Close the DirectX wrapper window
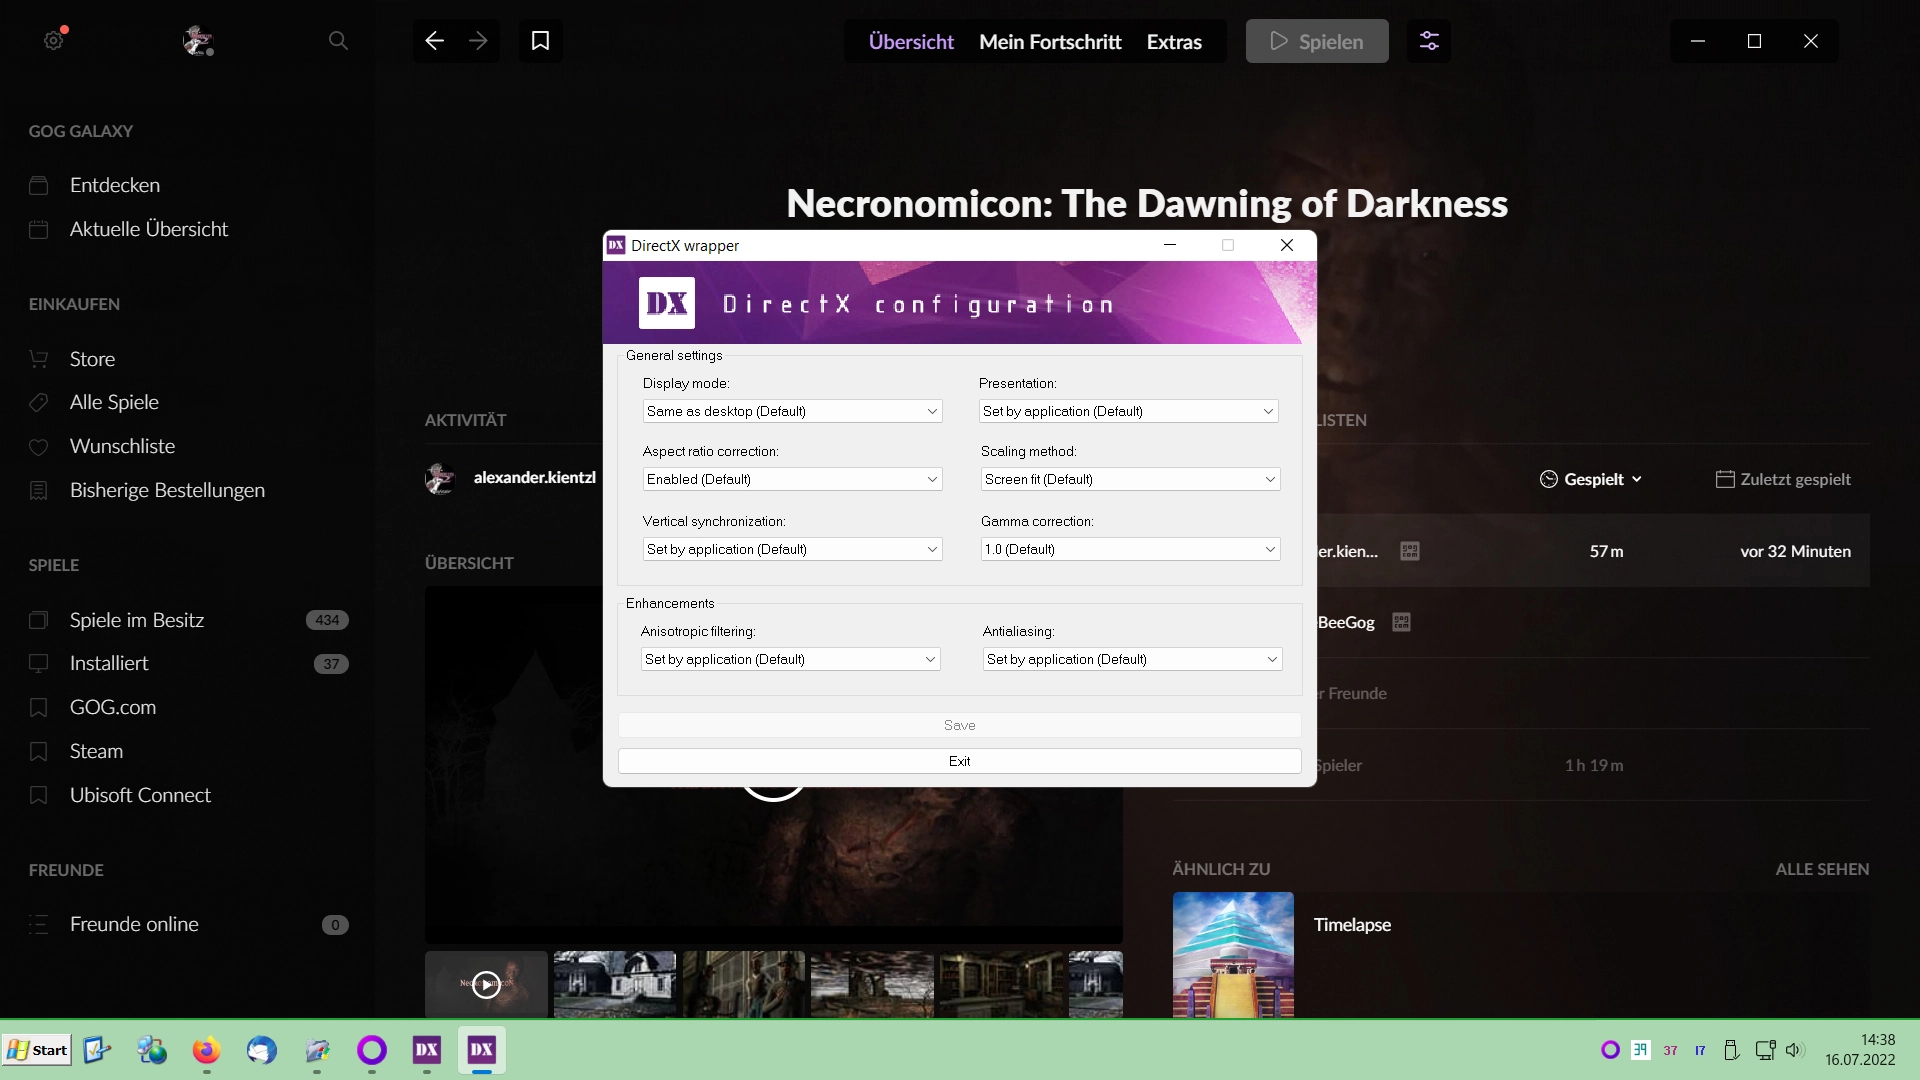Screen dimensions: 1920x1080 point(1287,245)
